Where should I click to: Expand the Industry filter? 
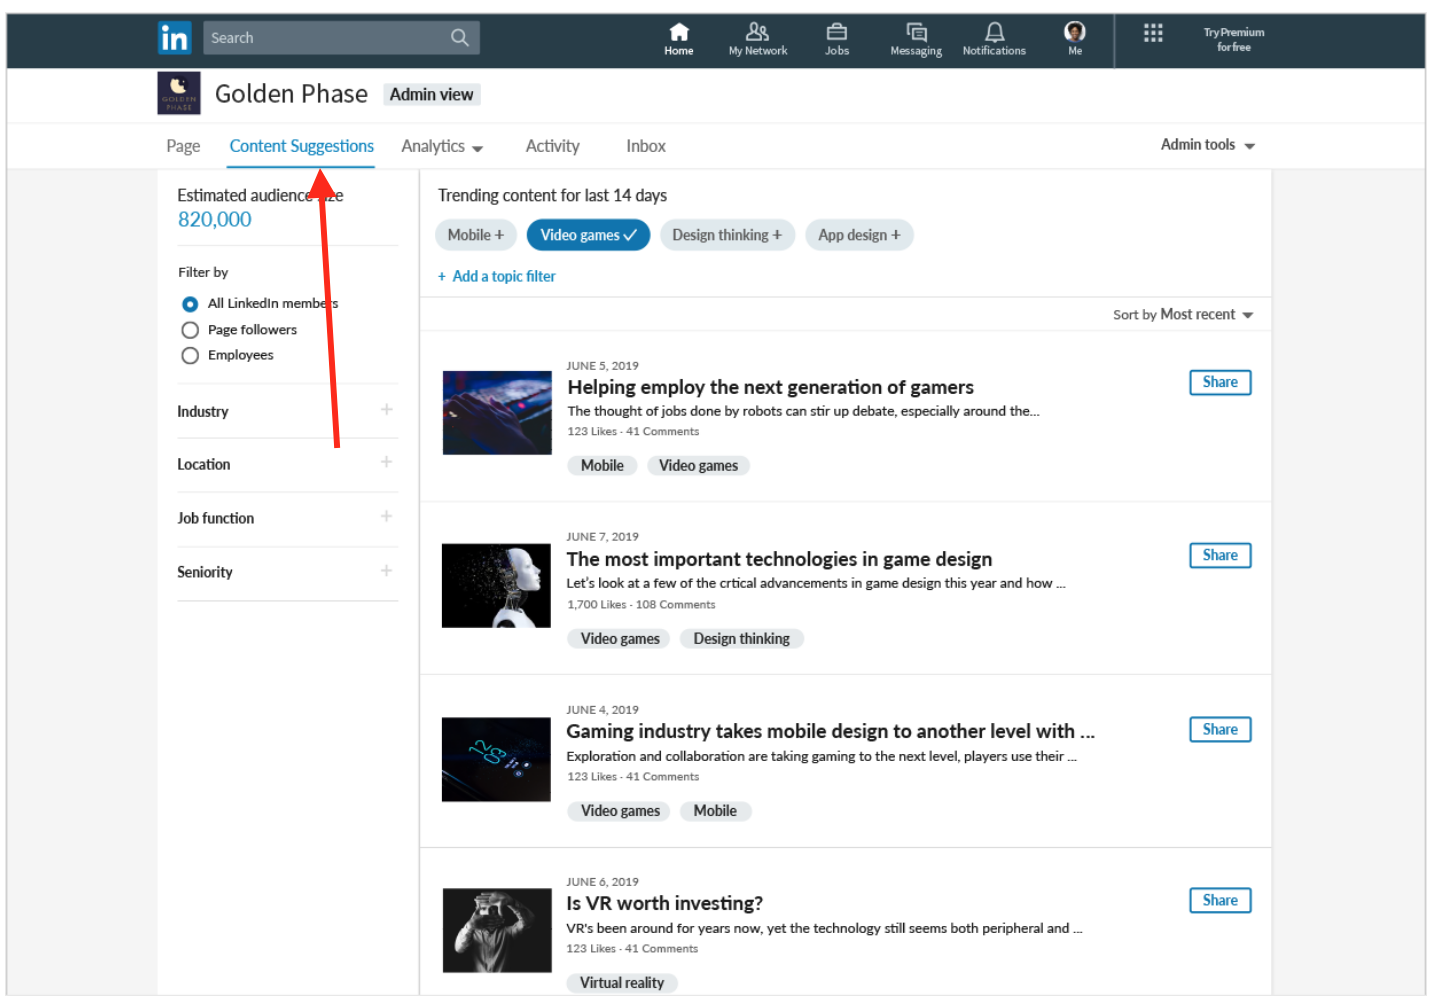pos(386,410)
